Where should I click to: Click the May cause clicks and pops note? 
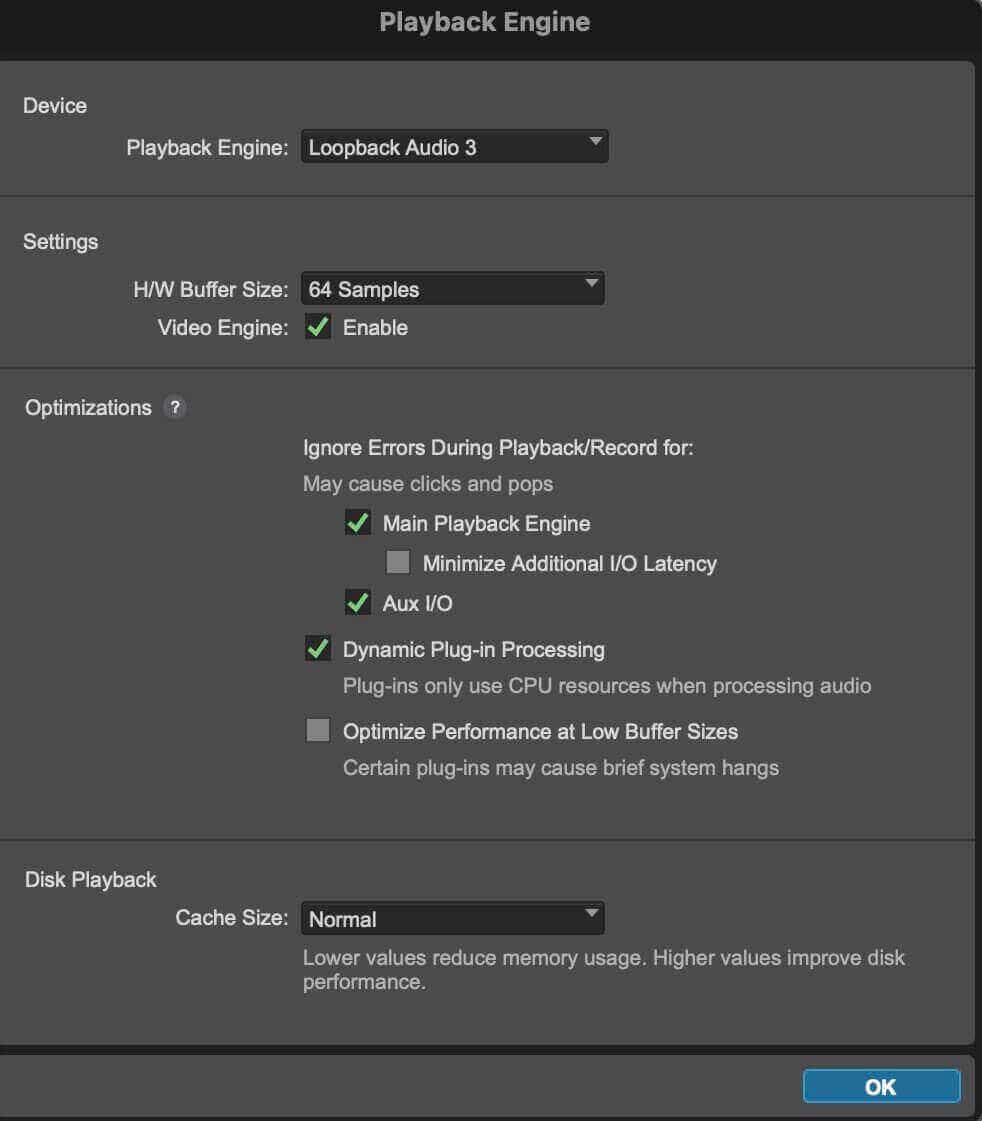coord(428,484)
